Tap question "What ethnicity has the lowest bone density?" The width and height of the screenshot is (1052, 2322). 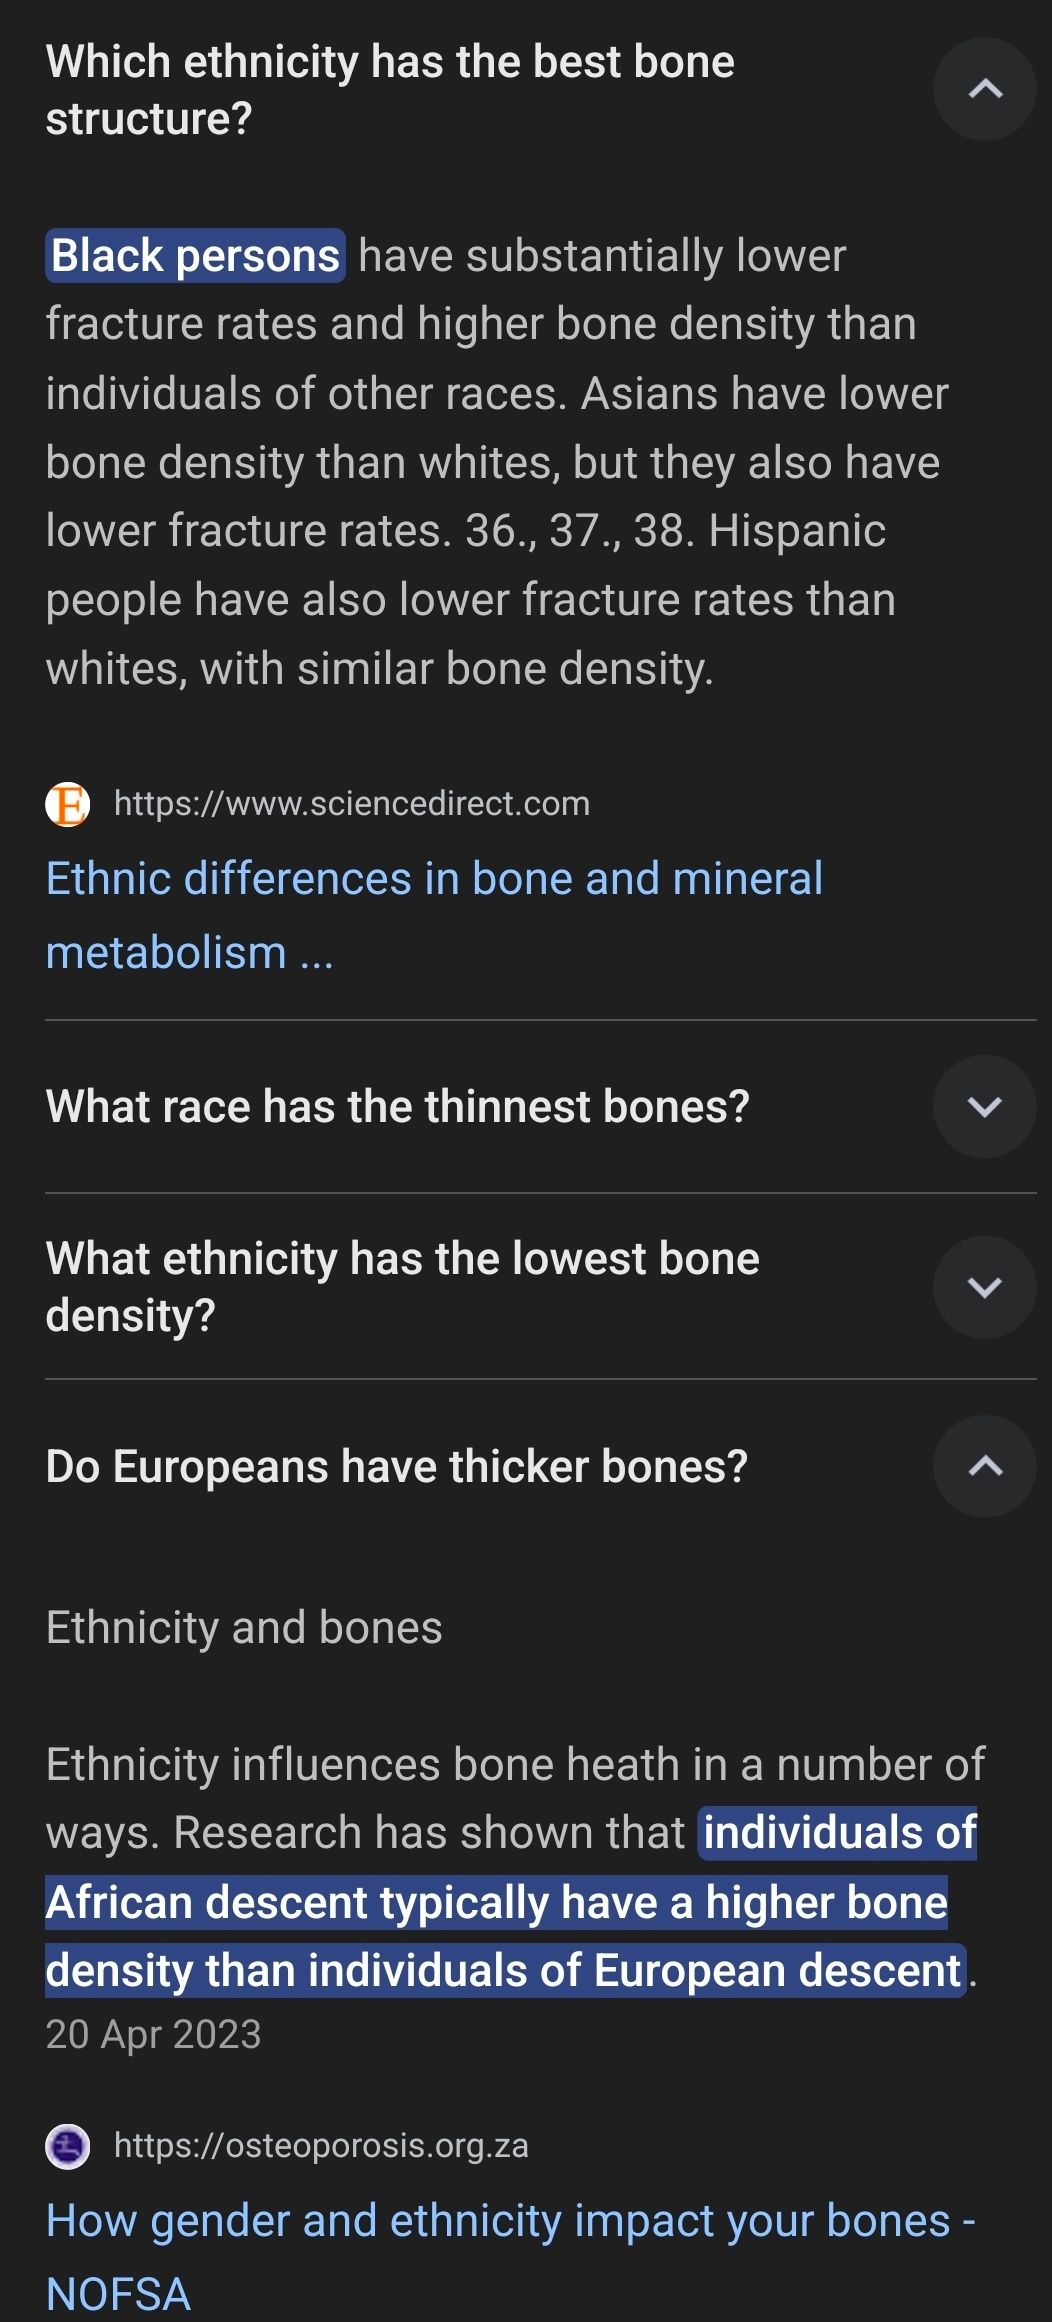tap(402, 1286)
